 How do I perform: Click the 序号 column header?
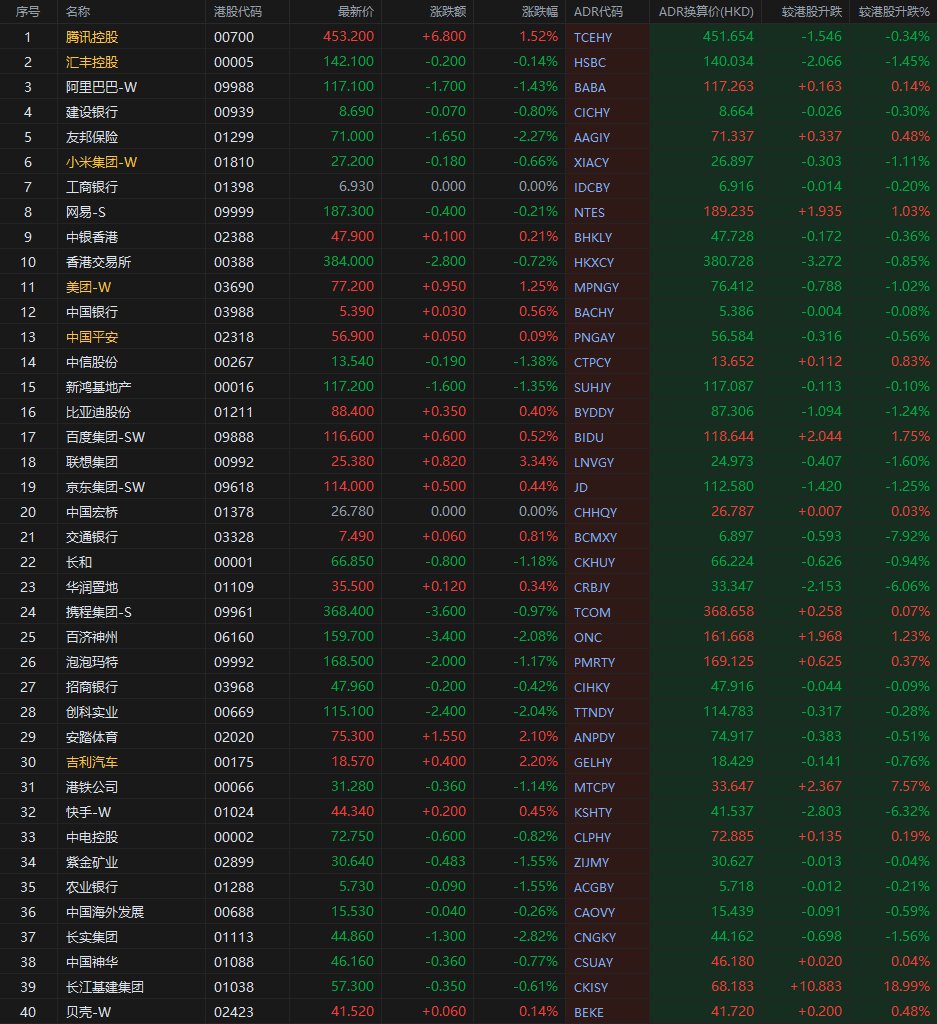tap(27, 12)
